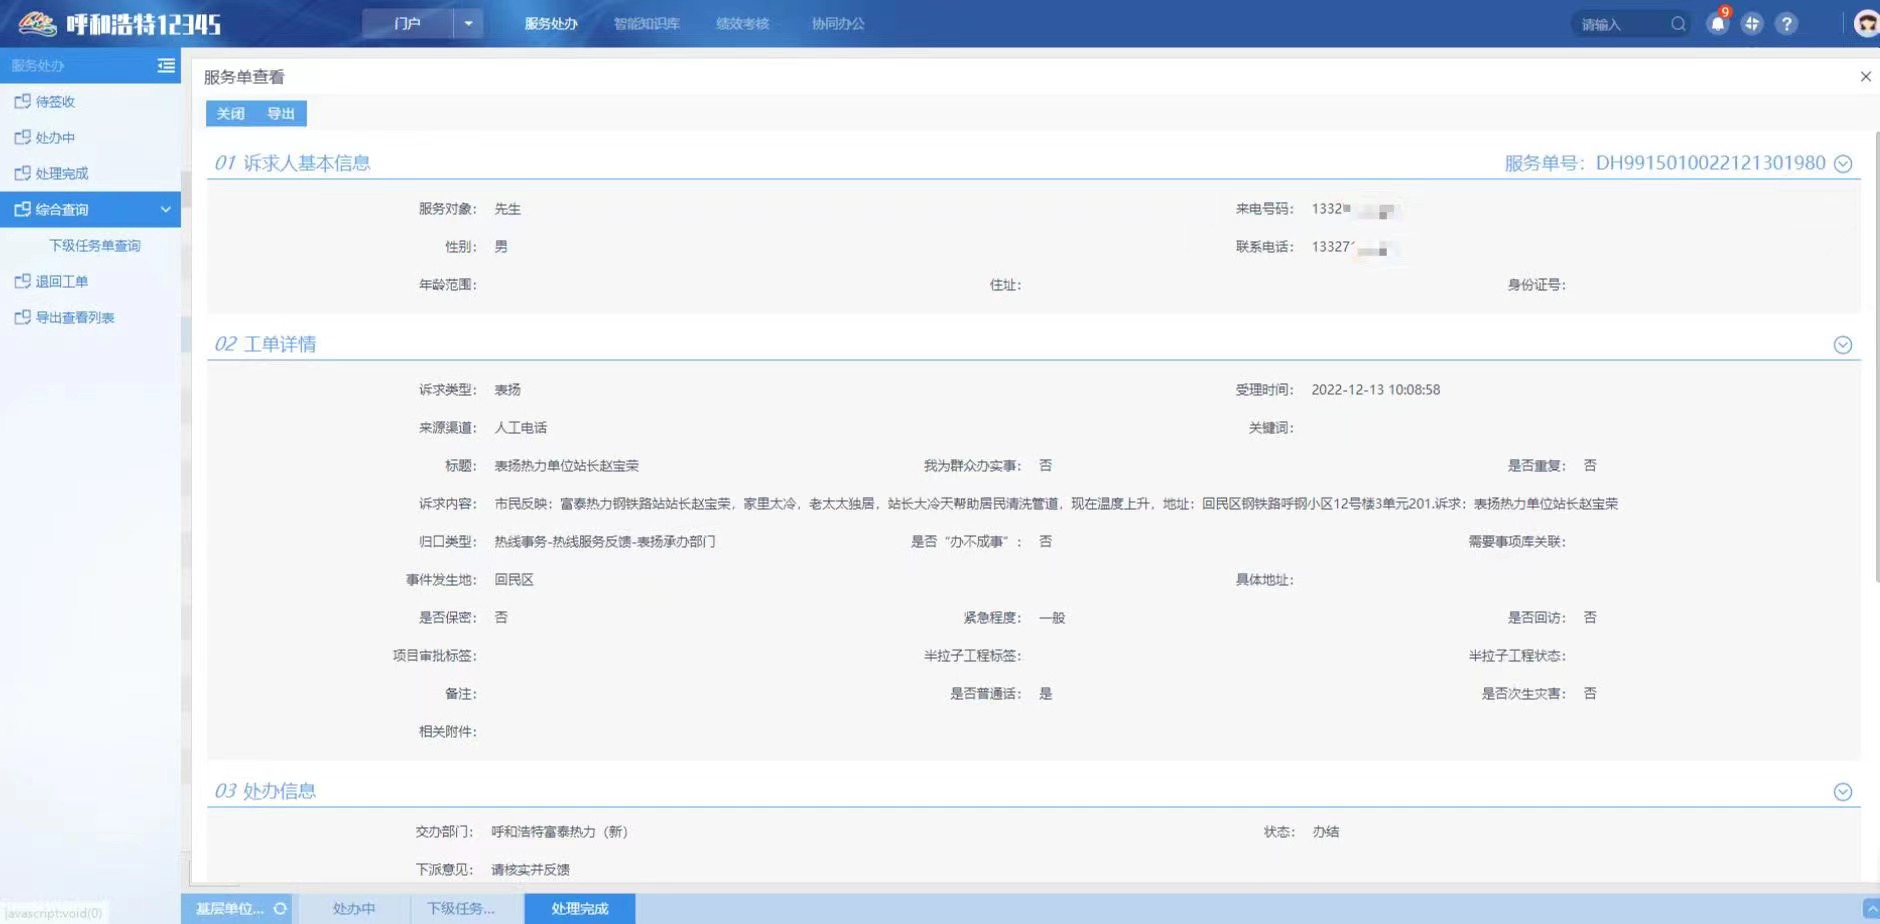Click the 关闭 button
Screen dimensions: 1880x924
point(231,114)
